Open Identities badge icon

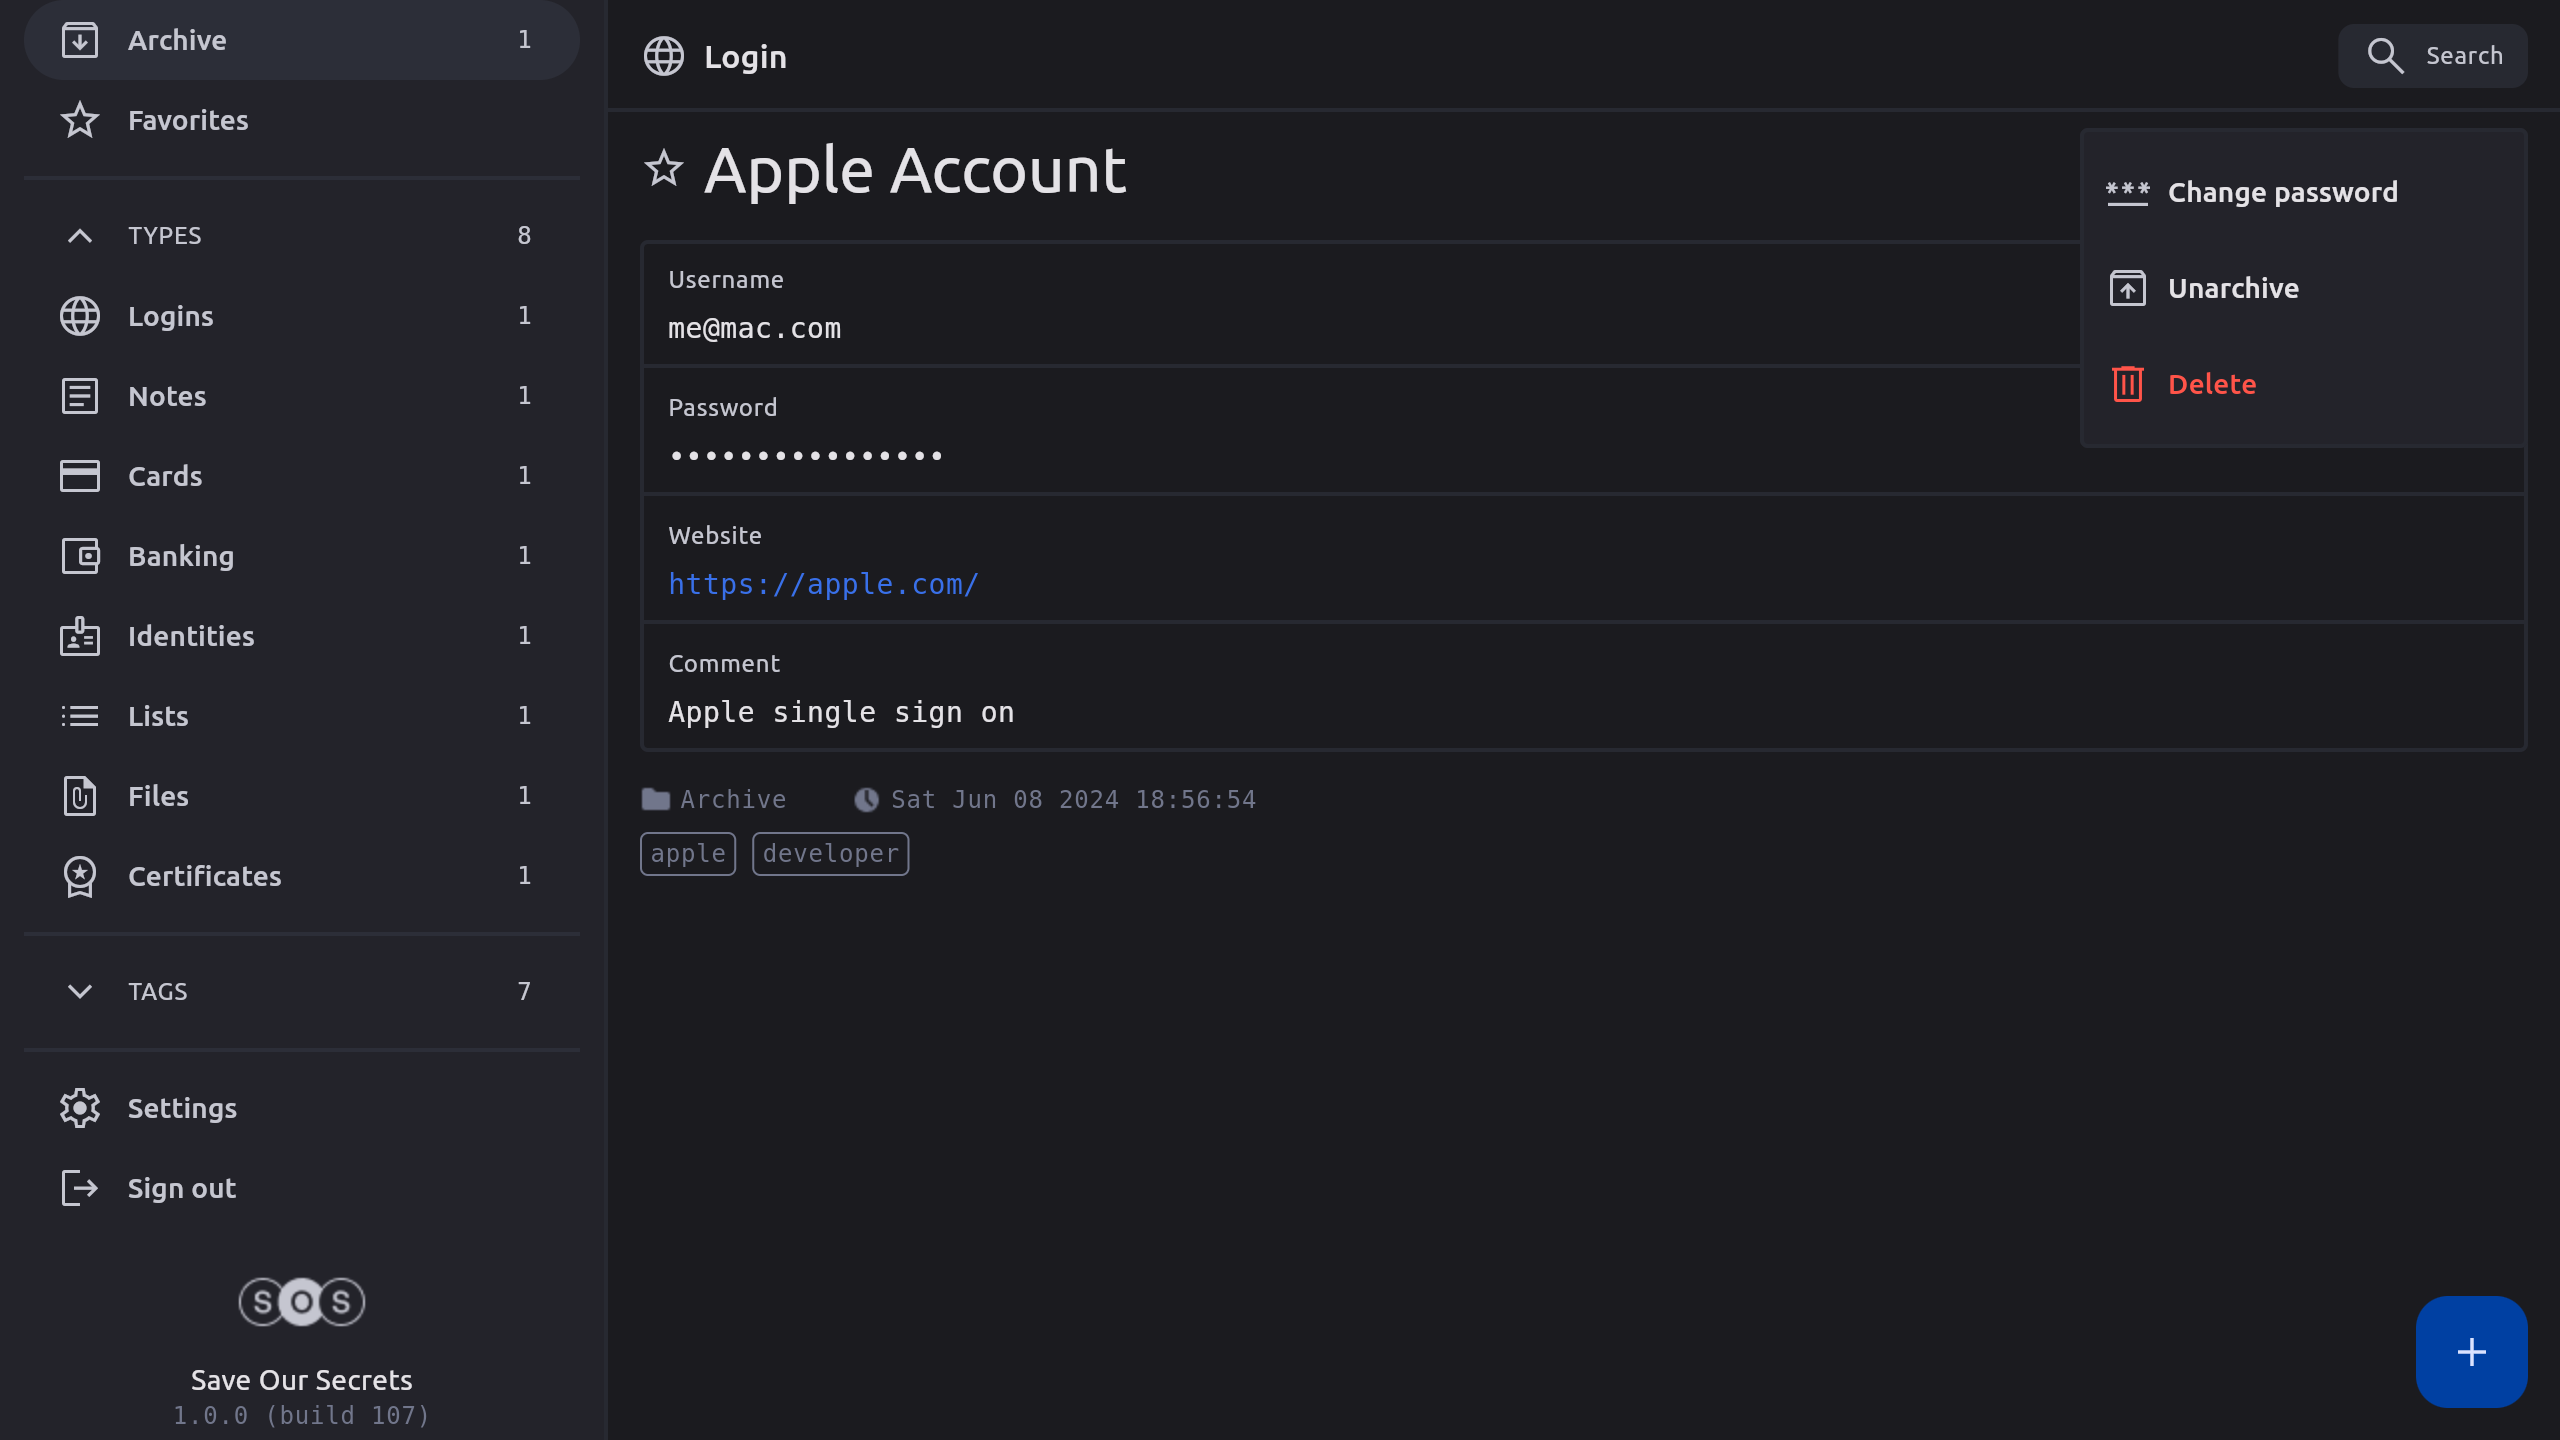tap(80, 636)
